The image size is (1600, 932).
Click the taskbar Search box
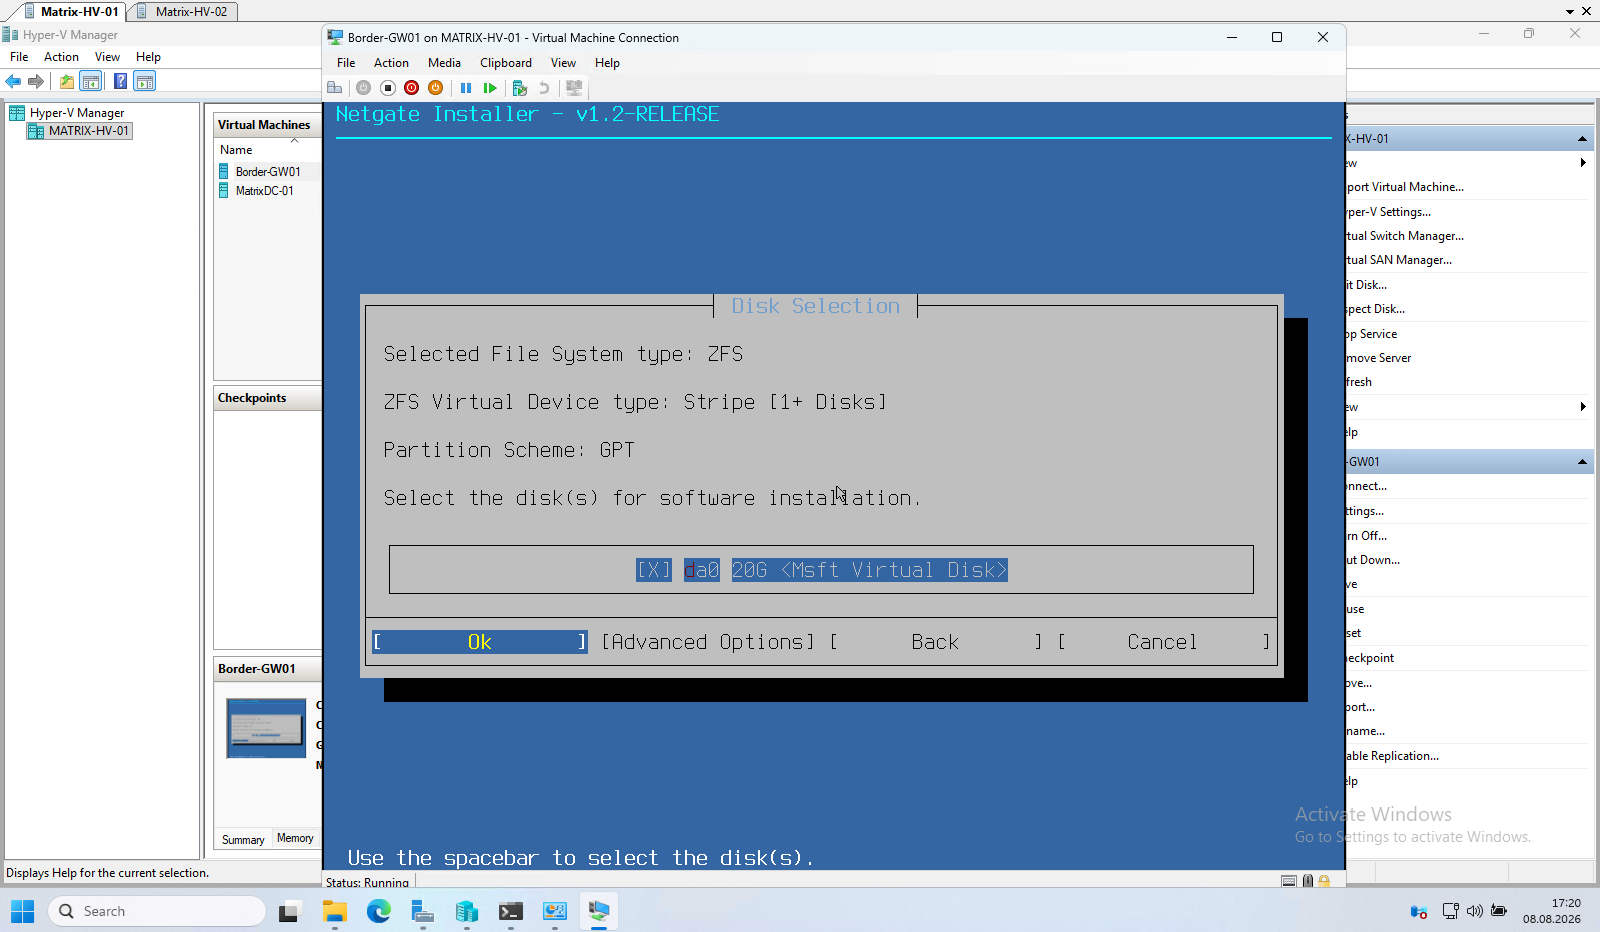(x=157, y=911)
